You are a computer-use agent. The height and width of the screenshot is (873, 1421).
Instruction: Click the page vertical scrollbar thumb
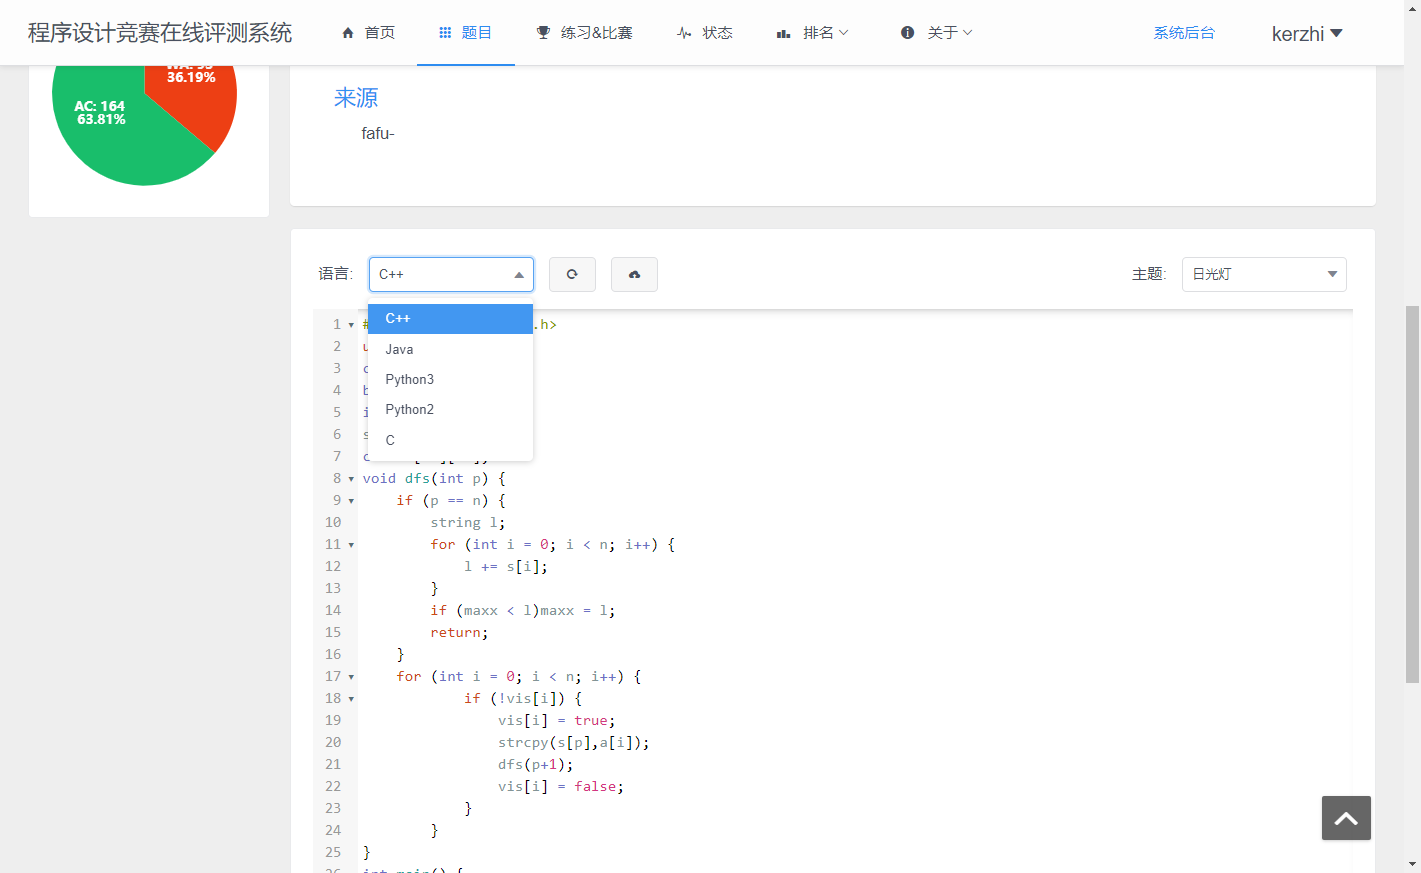tap(1412, 494)
